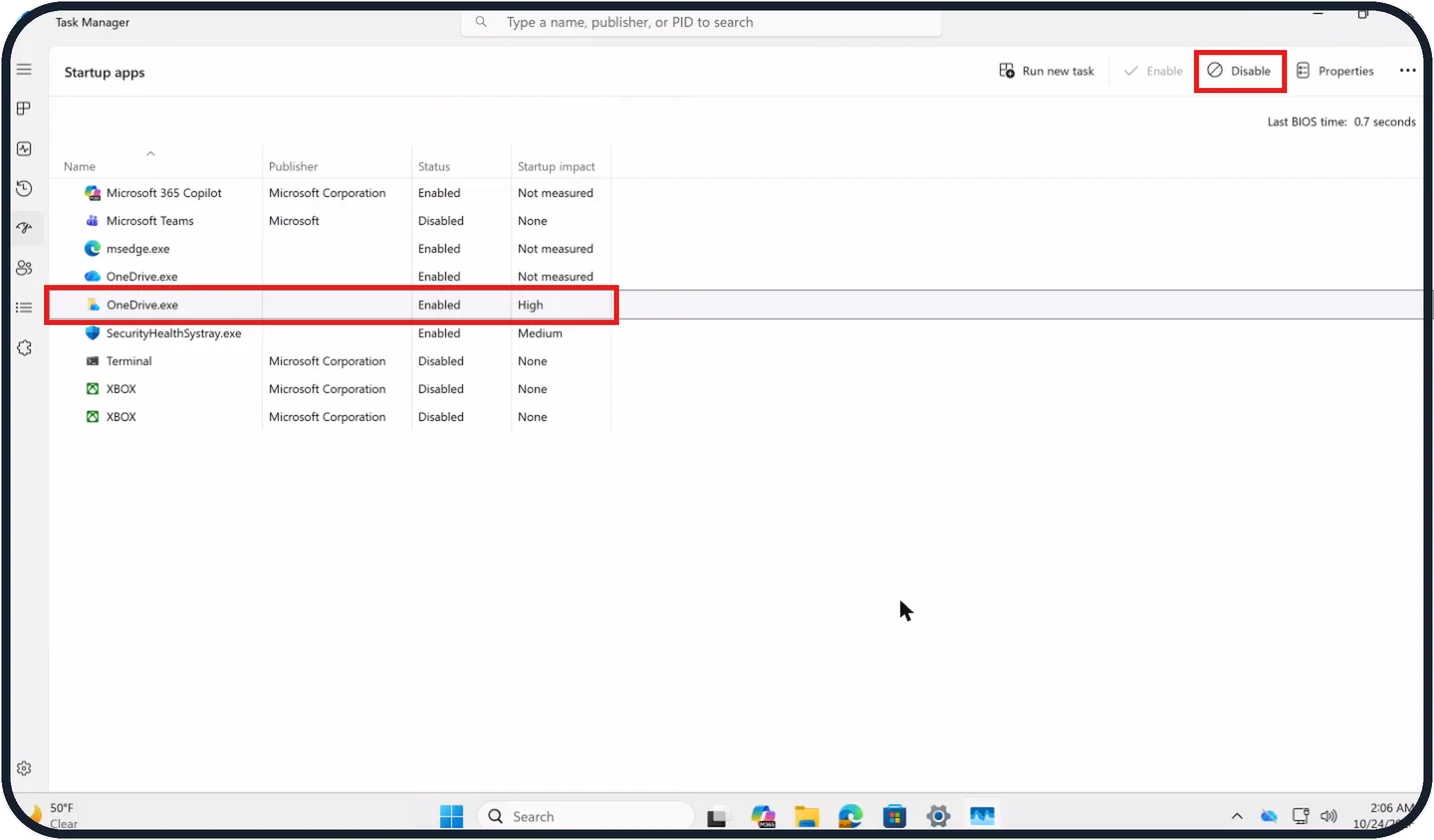Click the Terminal row icon

92,361
